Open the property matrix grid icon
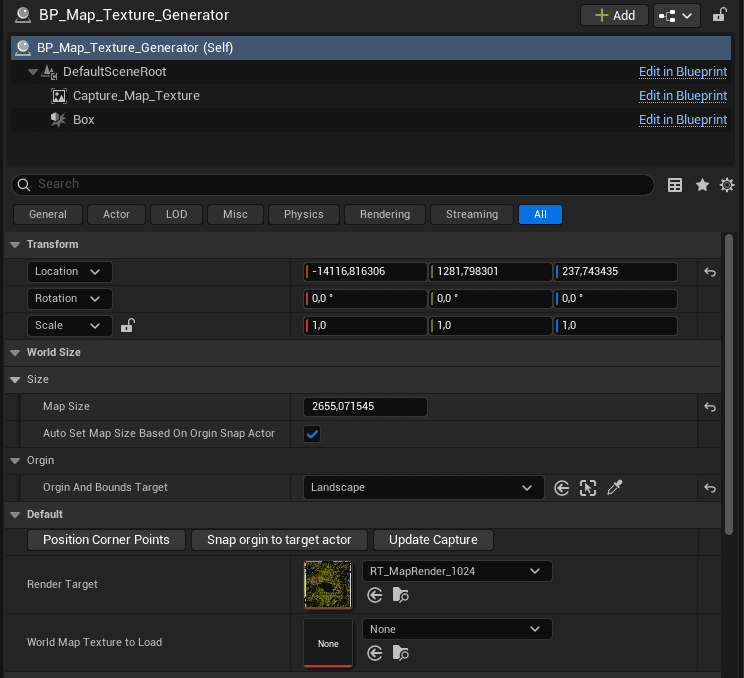This screenshot has height=678, width=744. [x=675, y=185]
